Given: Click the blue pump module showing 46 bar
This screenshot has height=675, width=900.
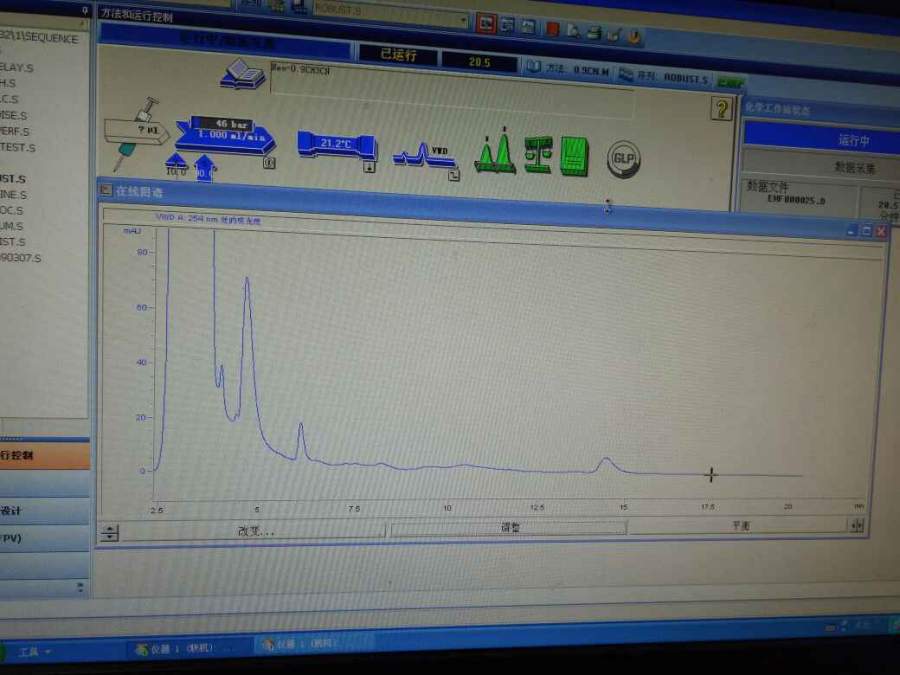Looking at the screenshot, I should point(226,135).
